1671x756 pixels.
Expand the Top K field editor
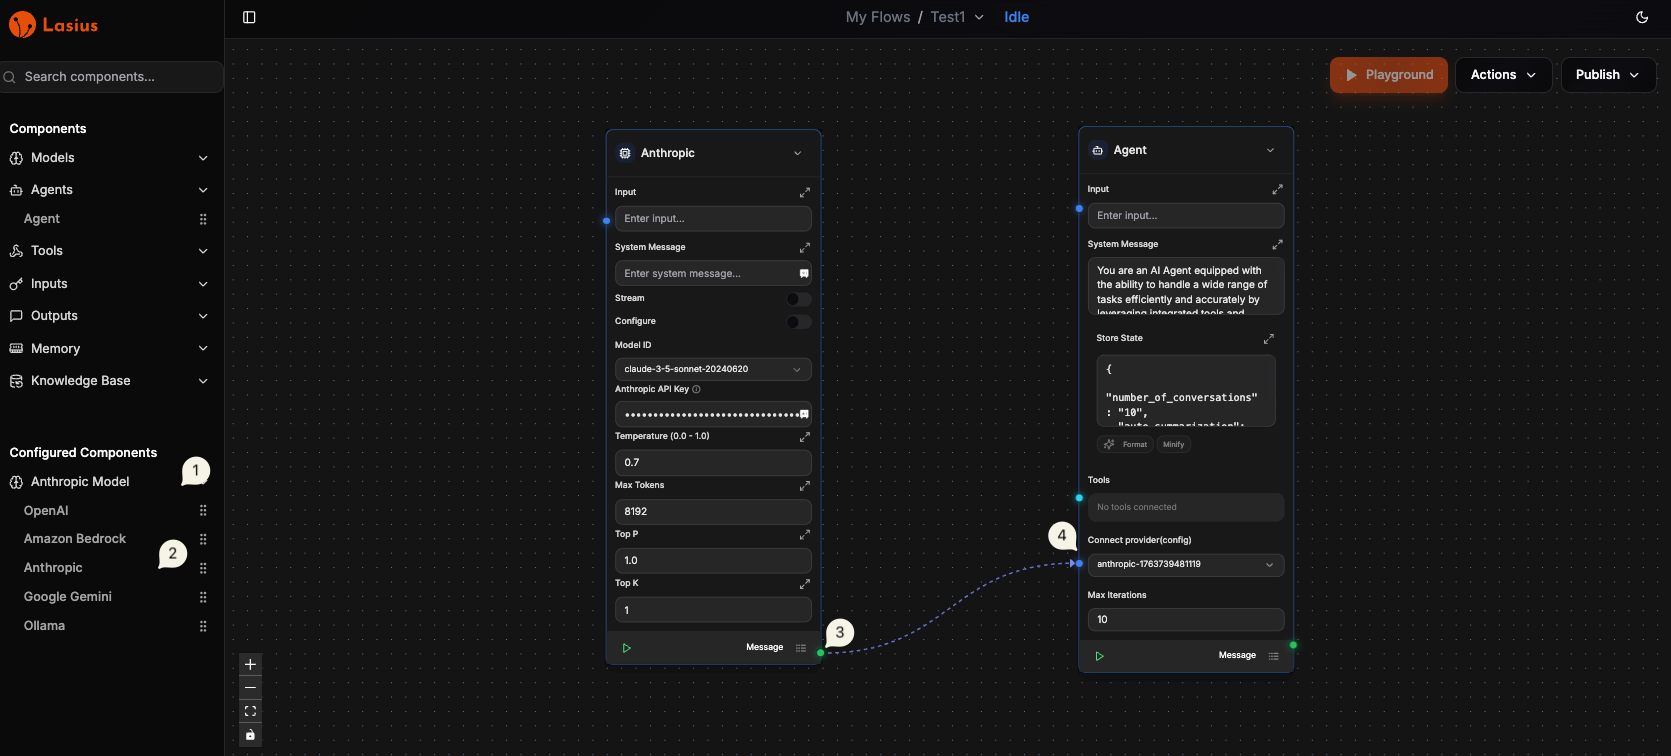point(805,583)
